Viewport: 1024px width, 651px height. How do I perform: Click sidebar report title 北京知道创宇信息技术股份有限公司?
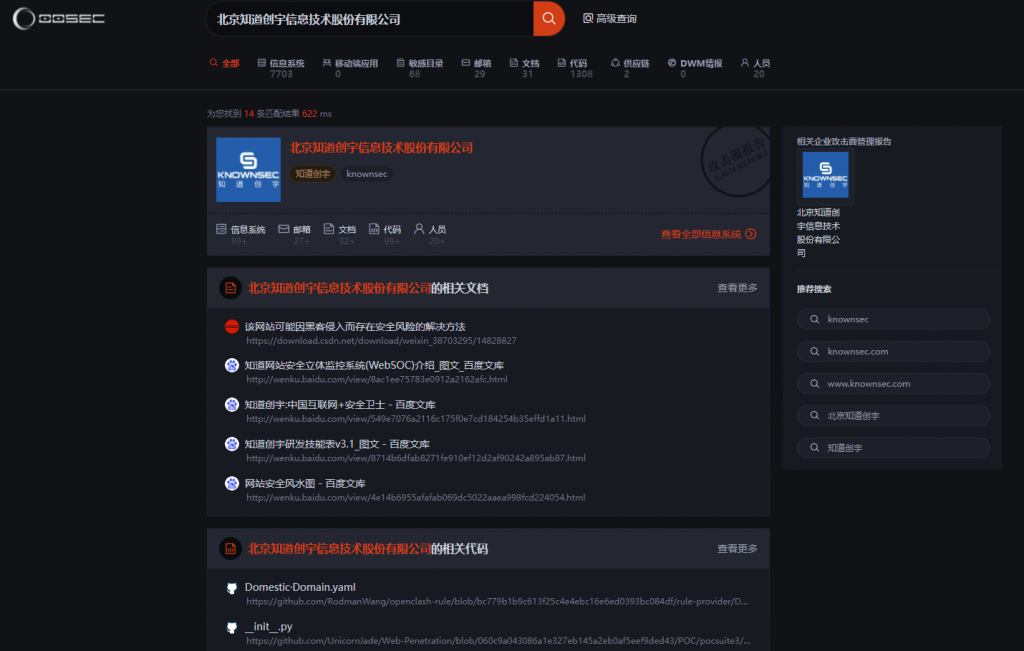pyautogui.click(x=818, y=232)
